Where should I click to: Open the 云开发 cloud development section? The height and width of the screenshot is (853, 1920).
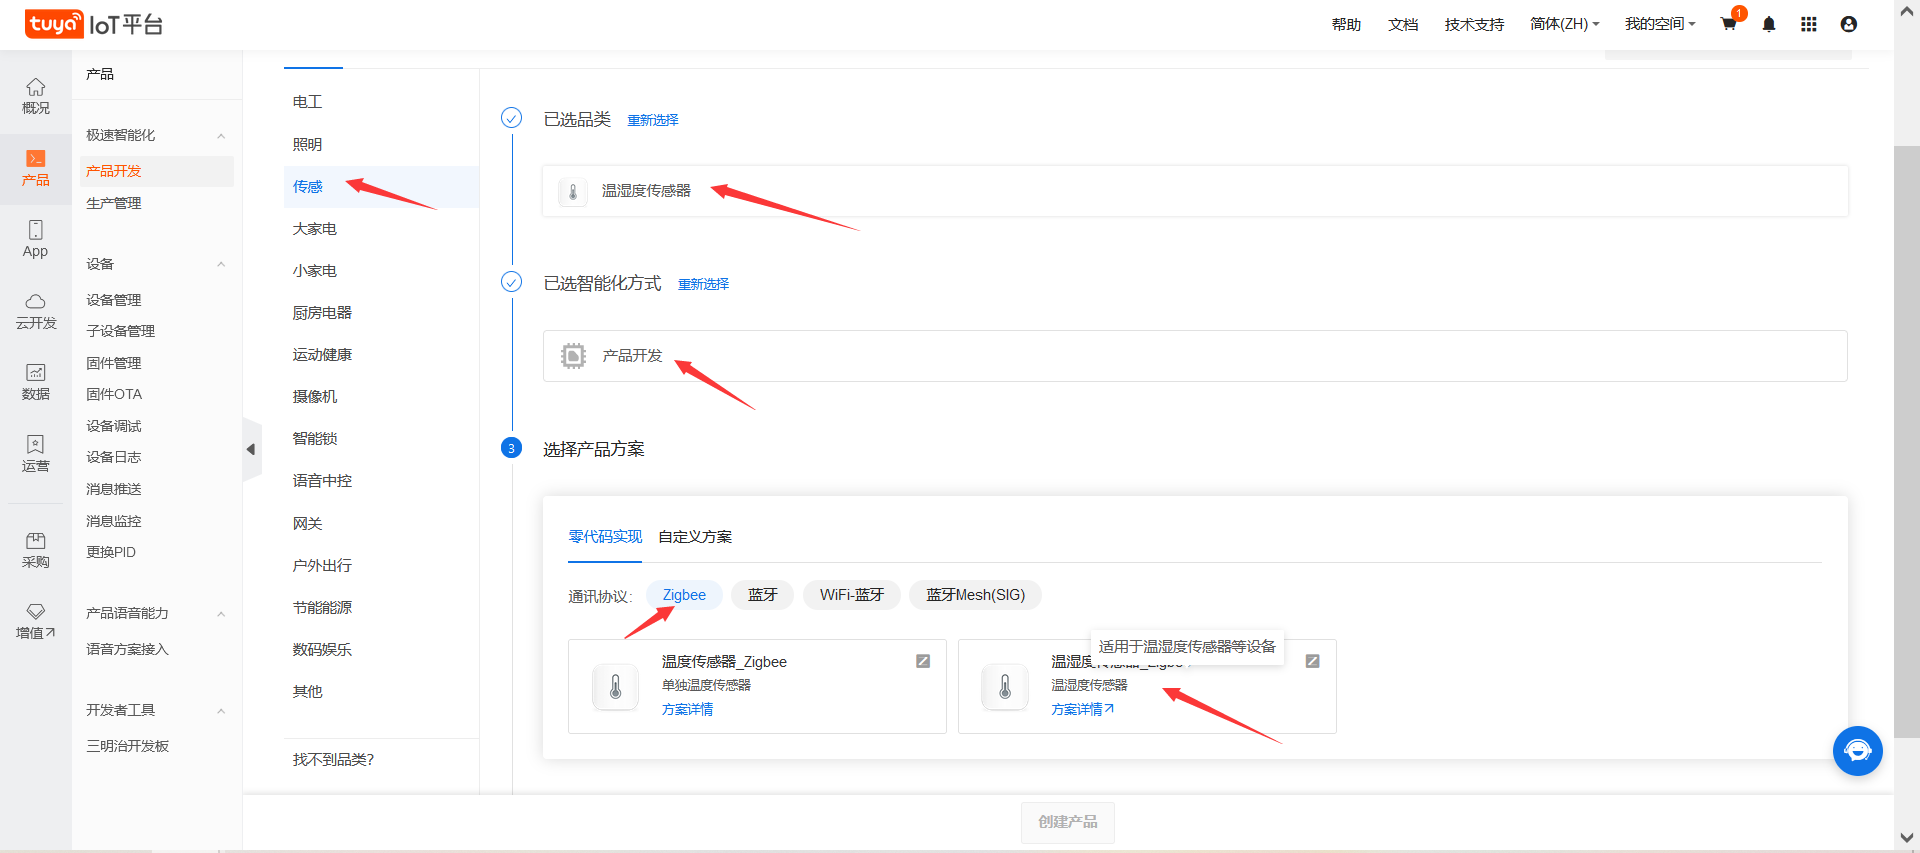(x=35, y=311)
